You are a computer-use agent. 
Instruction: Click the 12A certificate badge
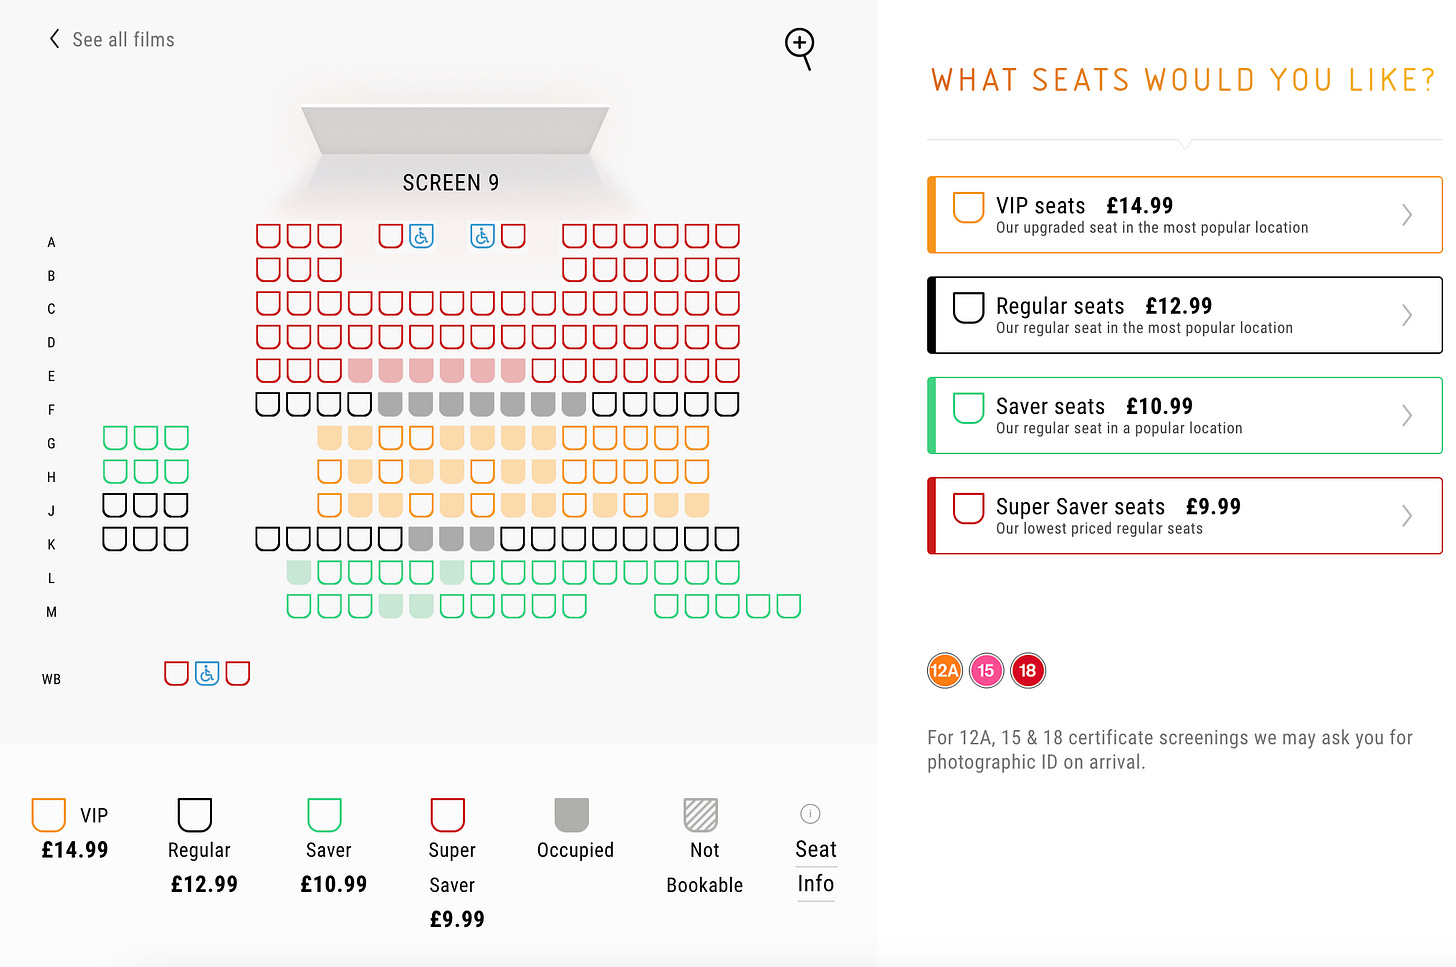coord(945,671)
